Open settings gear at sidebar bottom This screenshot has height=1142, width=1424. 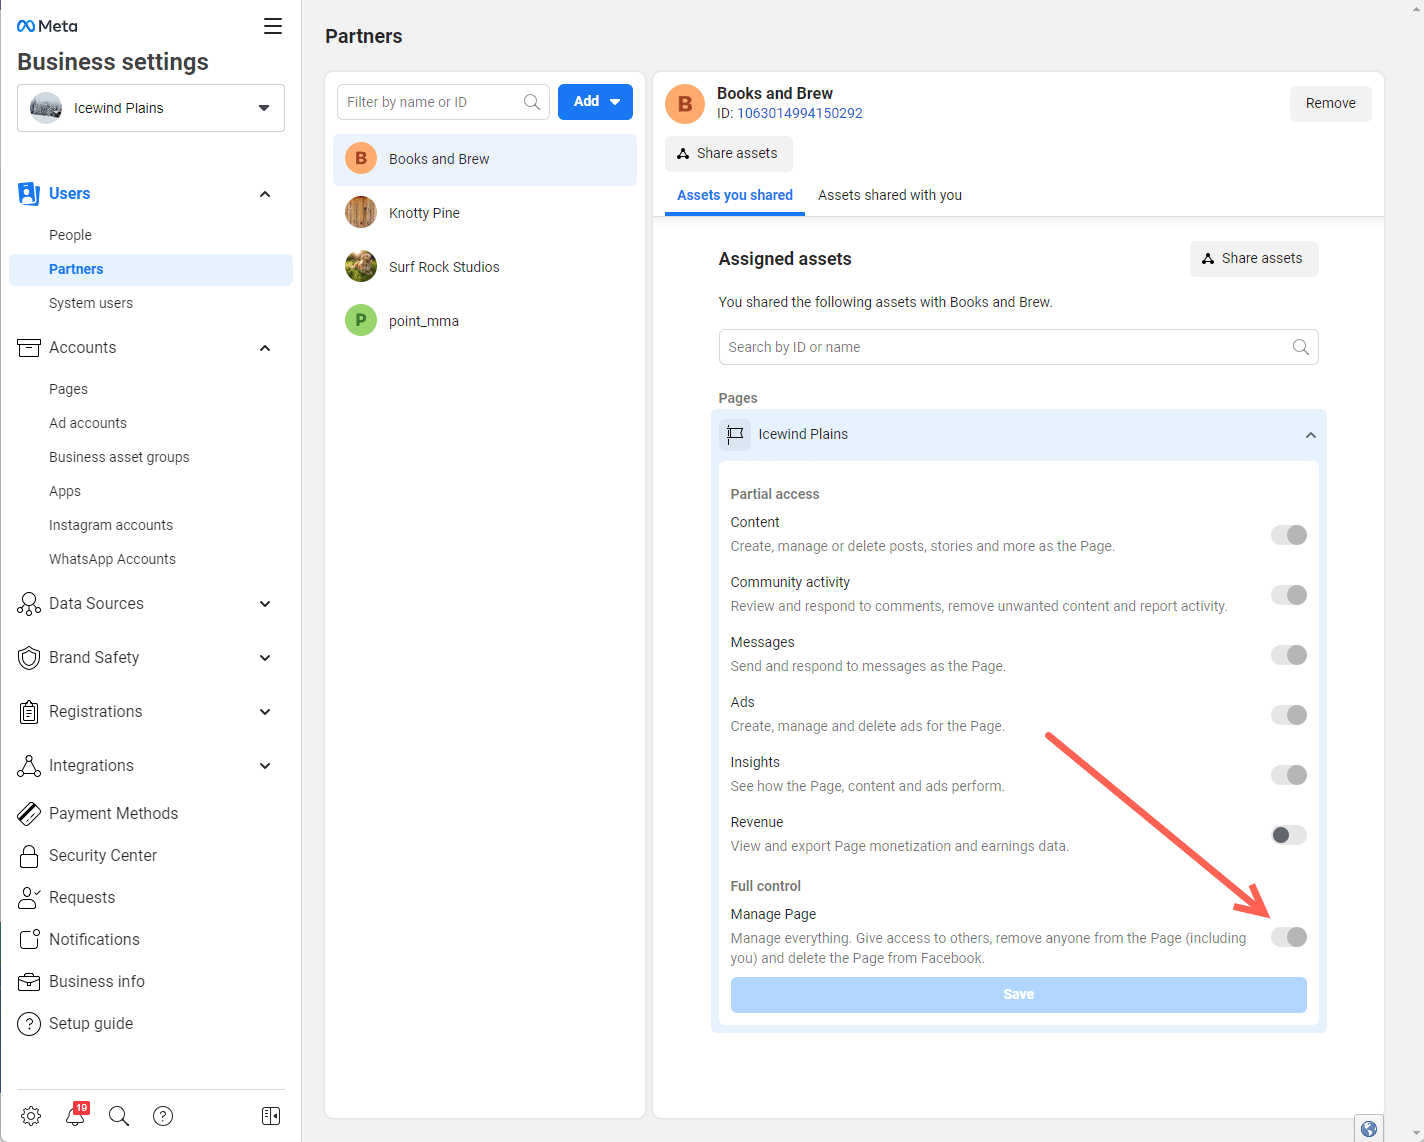(x=31, y=1116)
